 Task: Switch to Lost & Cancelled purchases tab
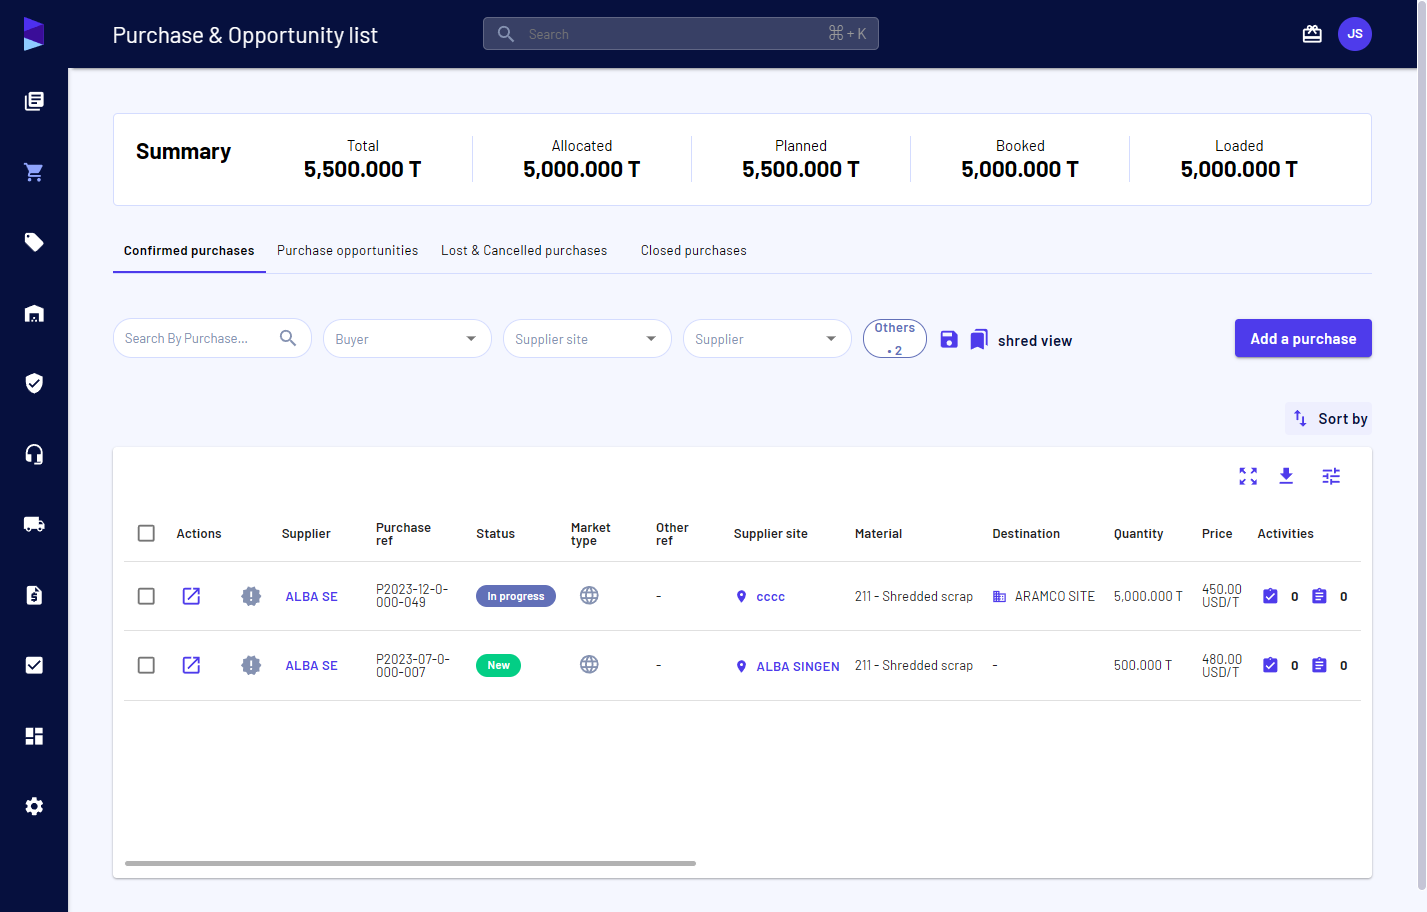coord(524,251)
